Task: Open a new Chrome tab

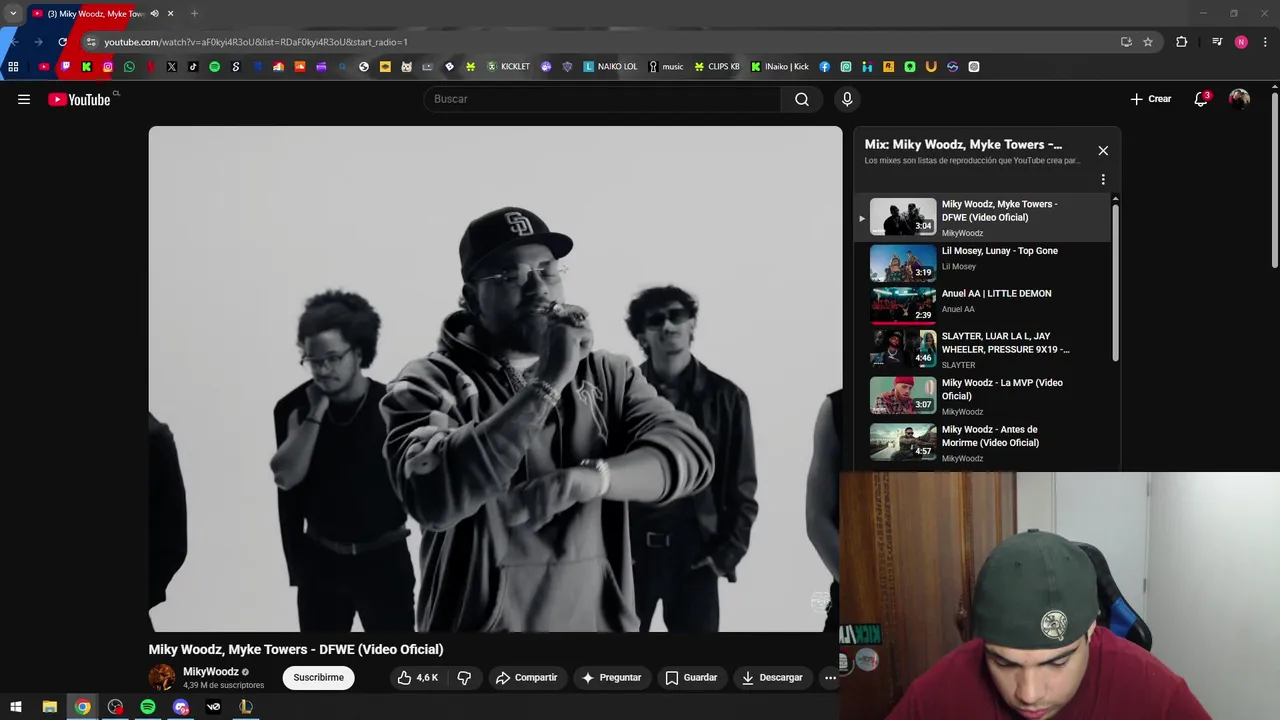Action: (x=194, y=13)
